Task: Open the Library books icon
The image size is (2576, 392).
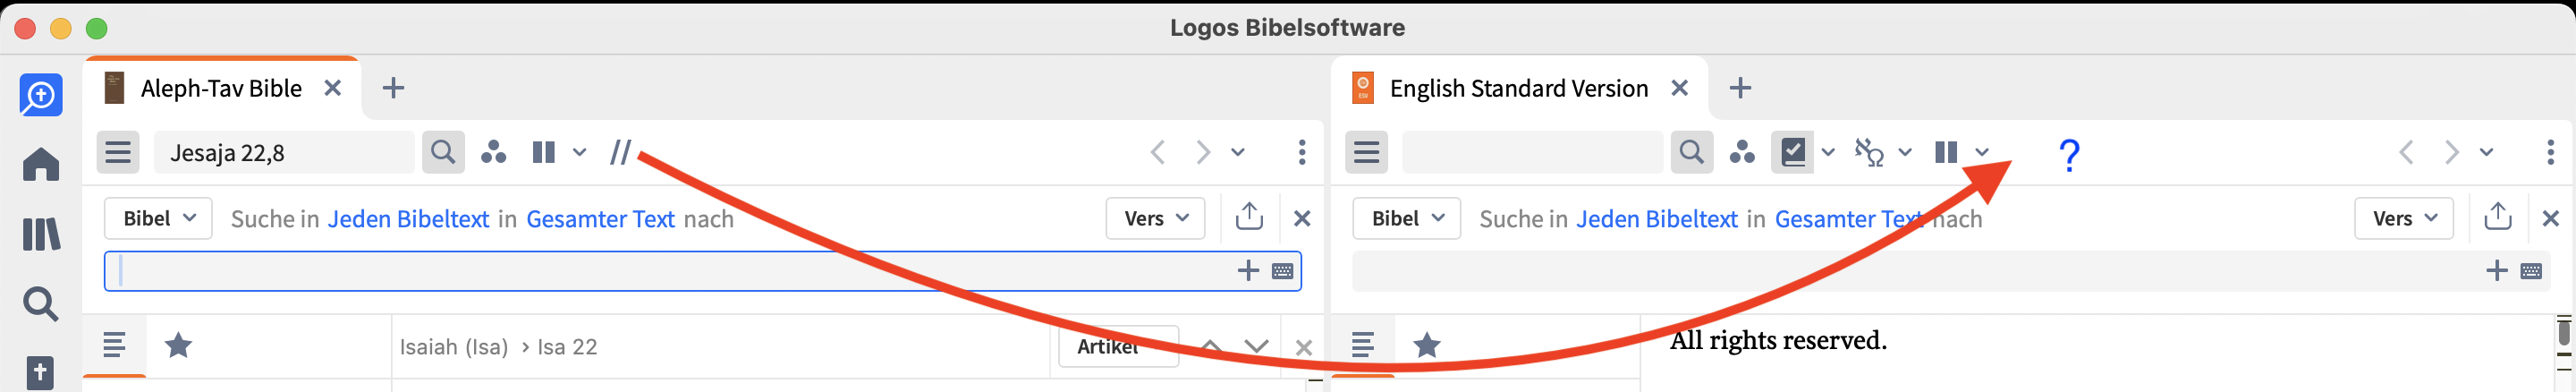Action: pos(41,235)
